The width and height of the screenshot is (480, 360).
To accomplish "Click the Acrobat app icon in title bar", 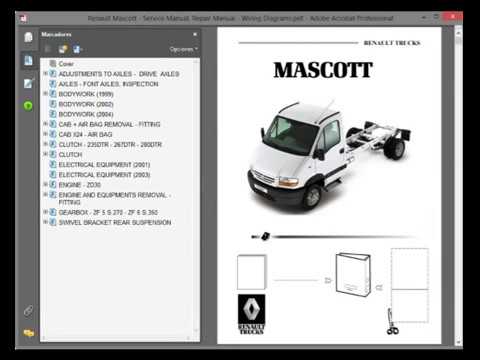I will (x=23, y=18).
